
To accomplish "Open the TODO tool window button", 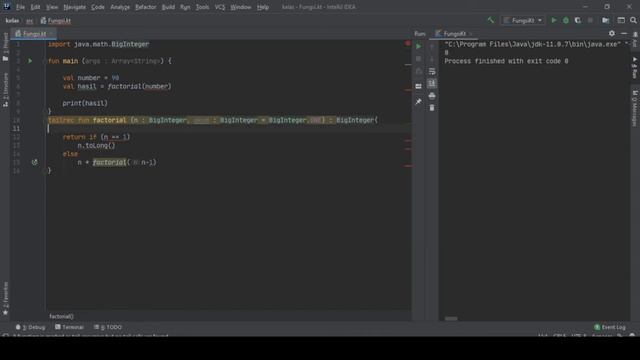I will [108, 327].
